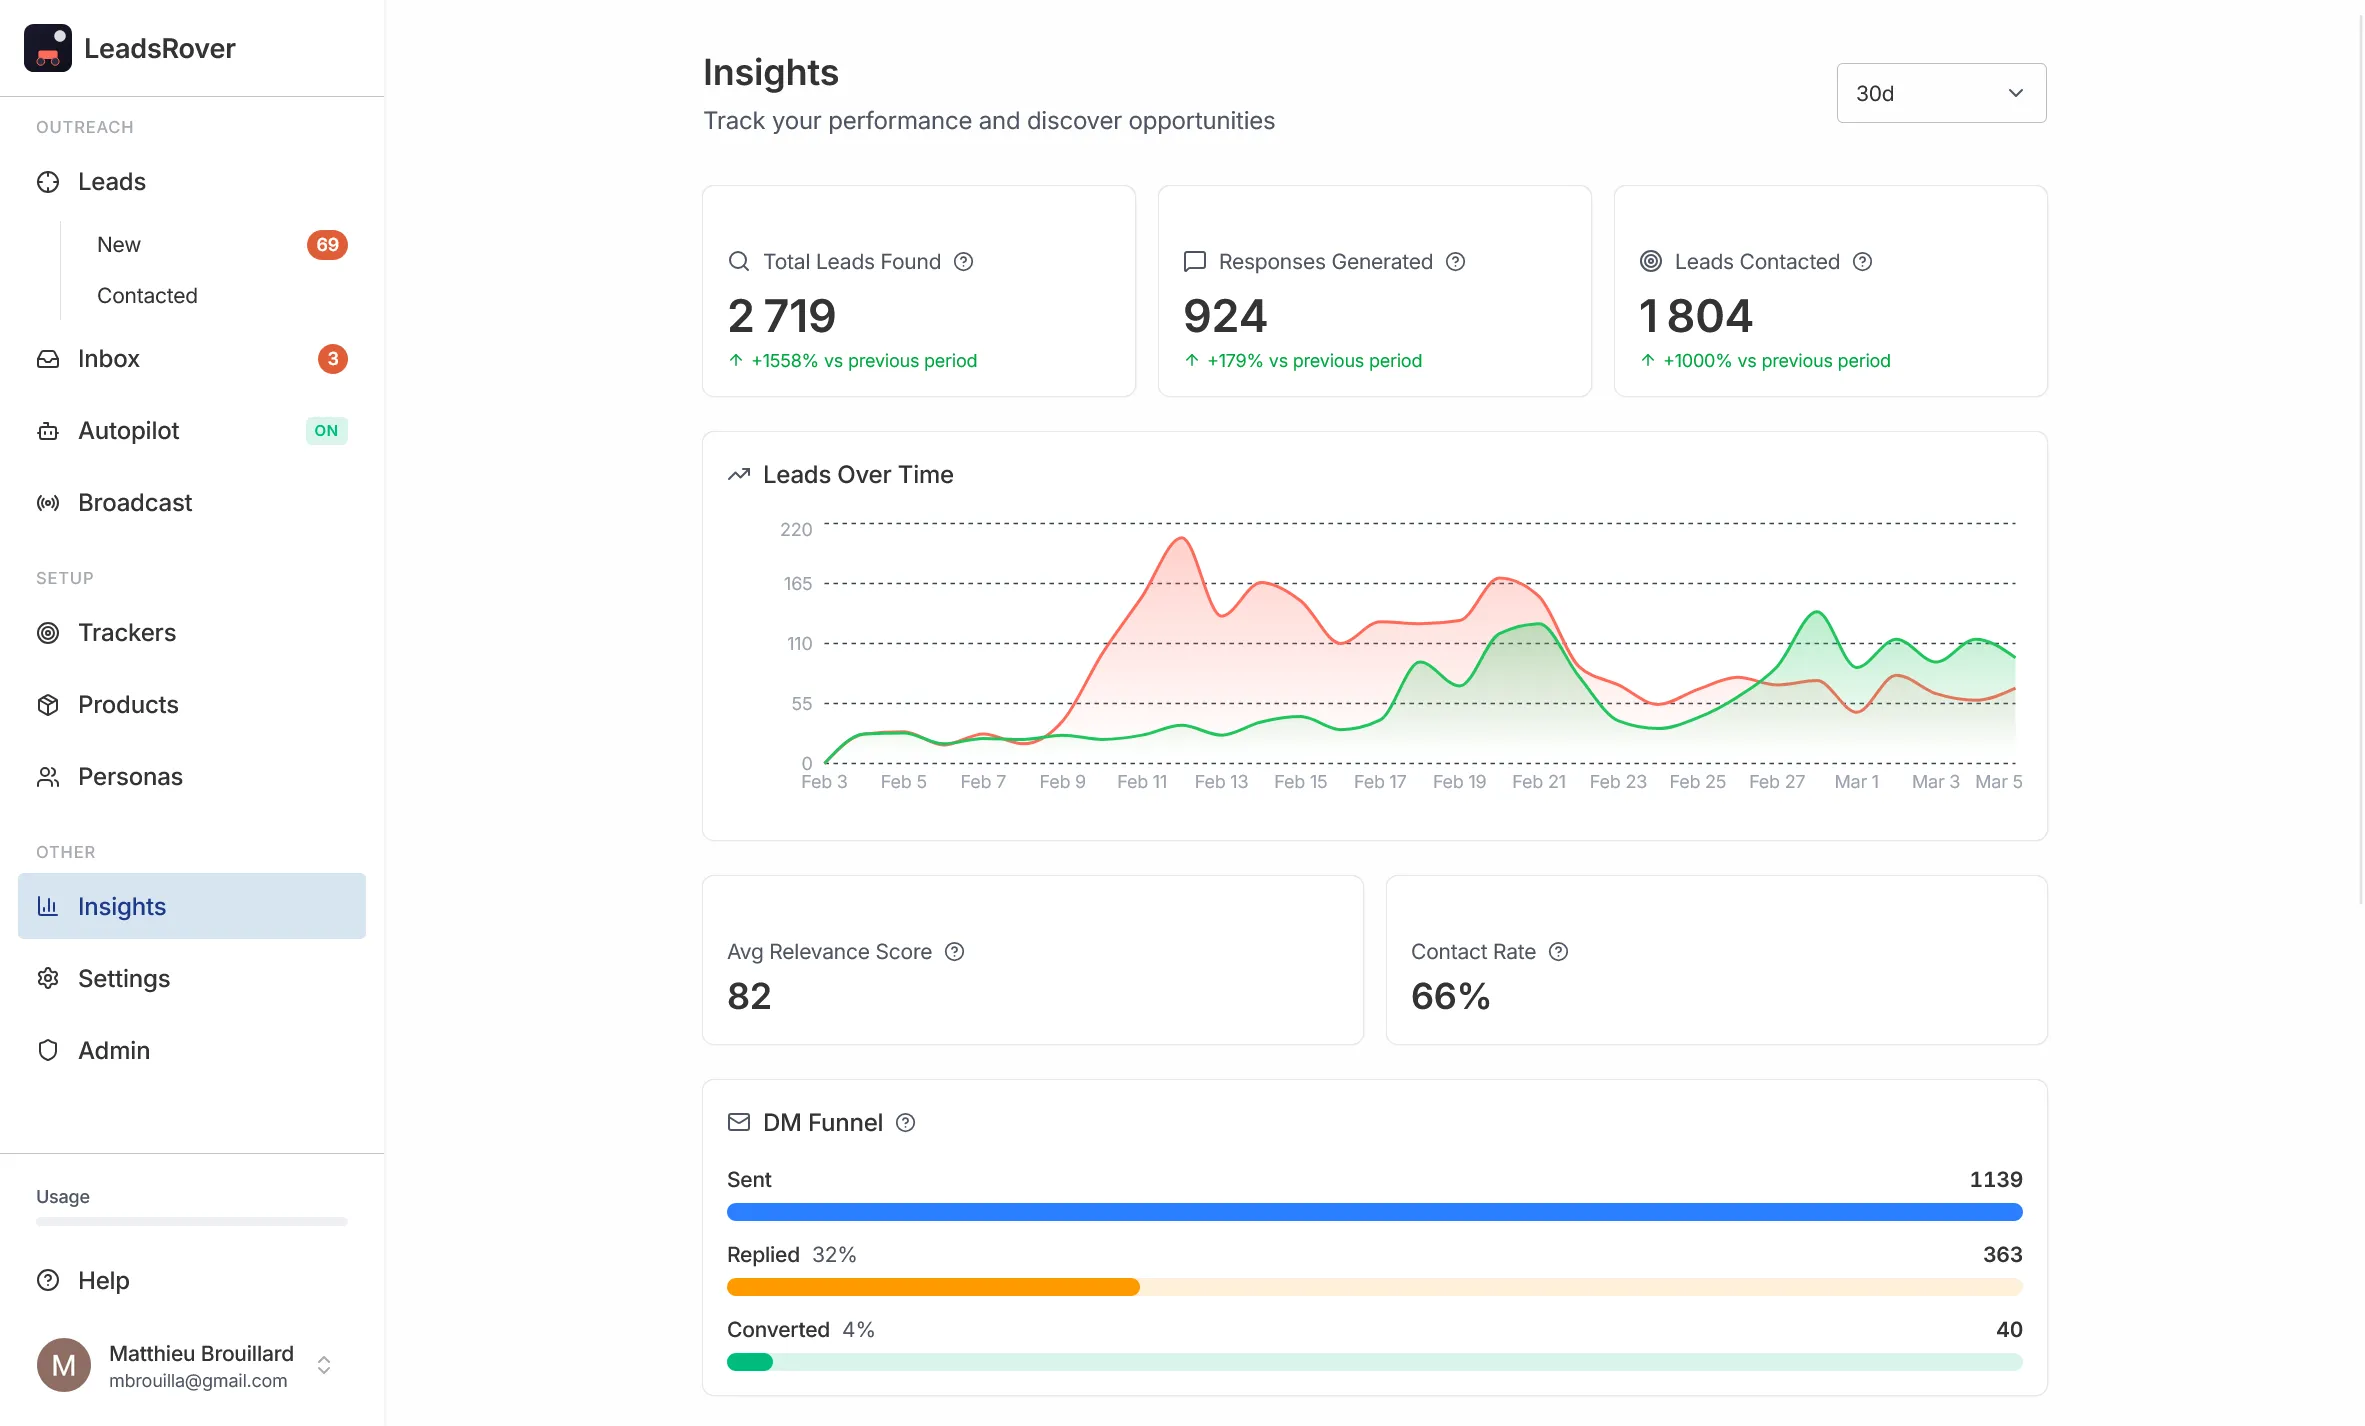Click info icon beside Leads Contacted
The width and height of the screenshot is (2365, 1426).
coord(1861,262)
